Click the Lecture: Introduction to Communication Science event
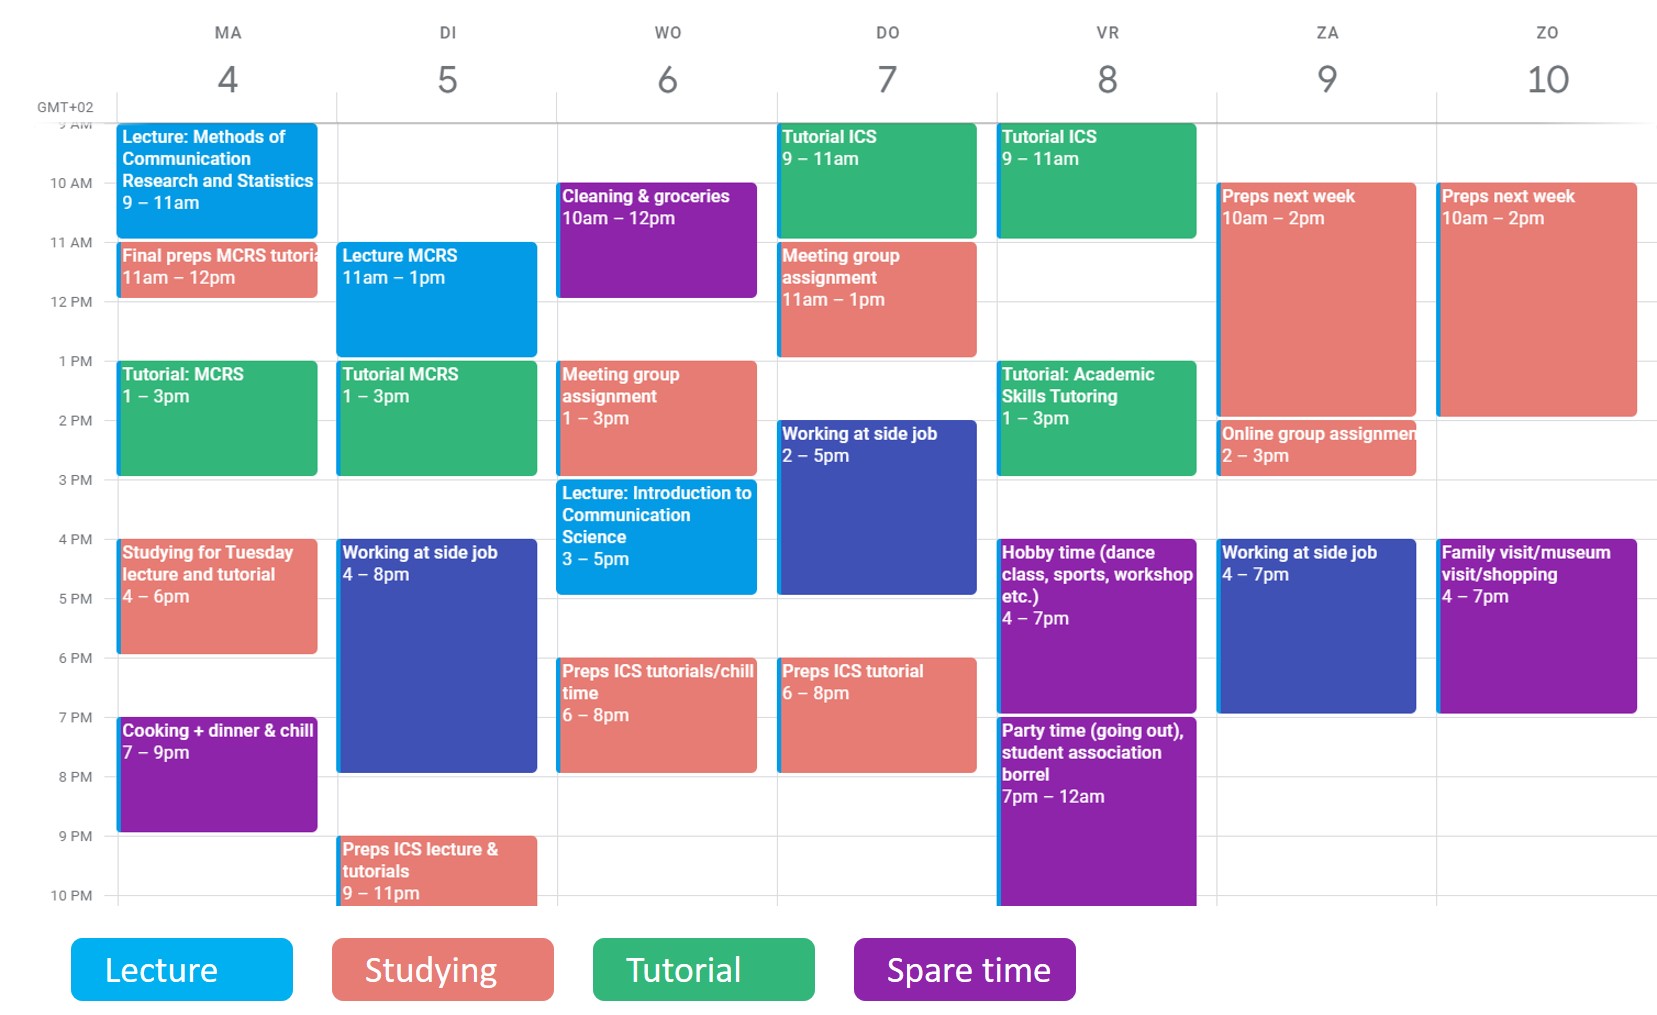Viewport: 1657px width, 1015px height. (x=656, y=537)
